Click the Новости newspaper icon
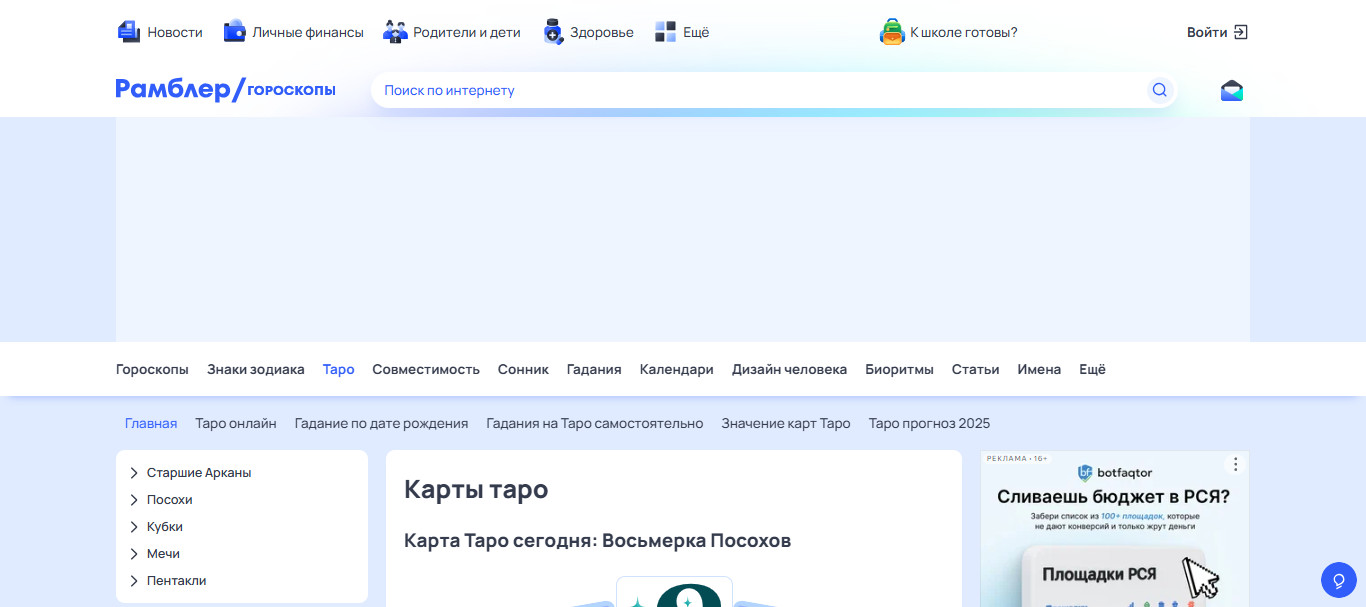Screen dimensions: 1366x607 128,32
